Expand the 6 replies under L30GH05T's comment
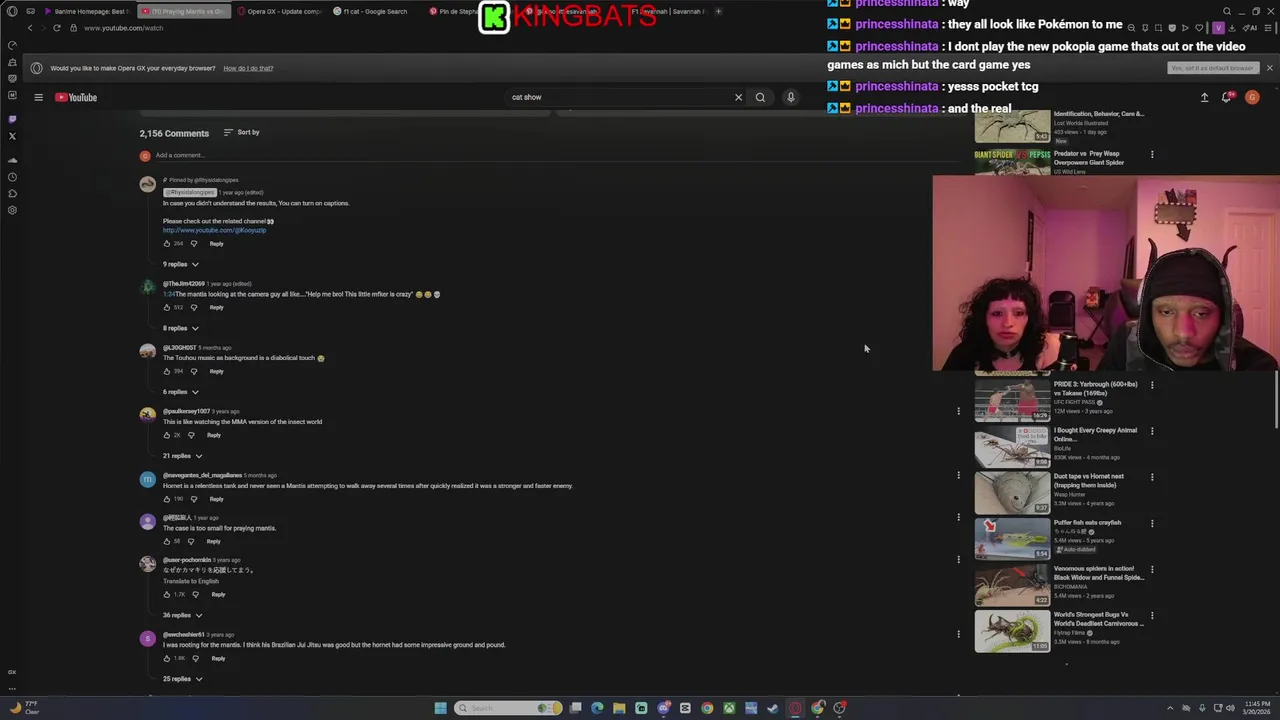Viewport: 1280px width, 720px height. tap(181, 392)
